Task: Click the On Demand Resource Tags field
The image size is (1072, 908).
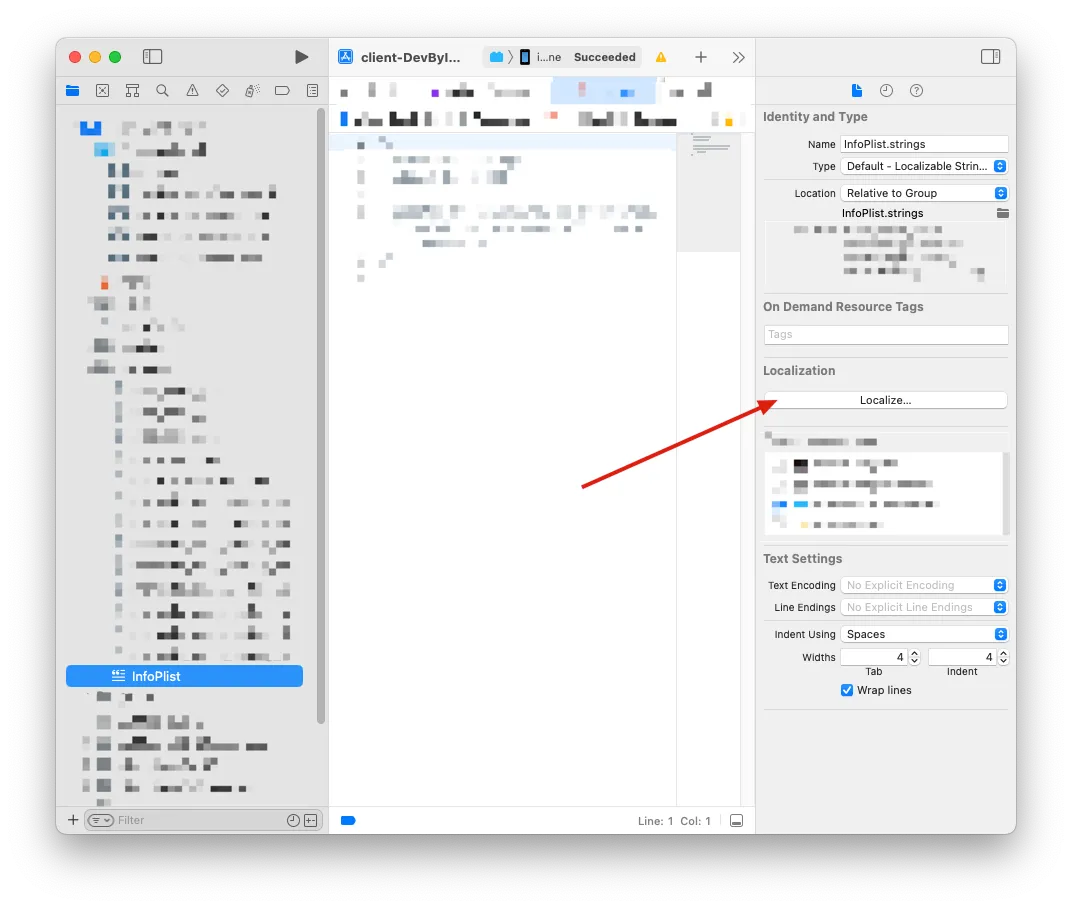Action: click(x=885, y=335)
